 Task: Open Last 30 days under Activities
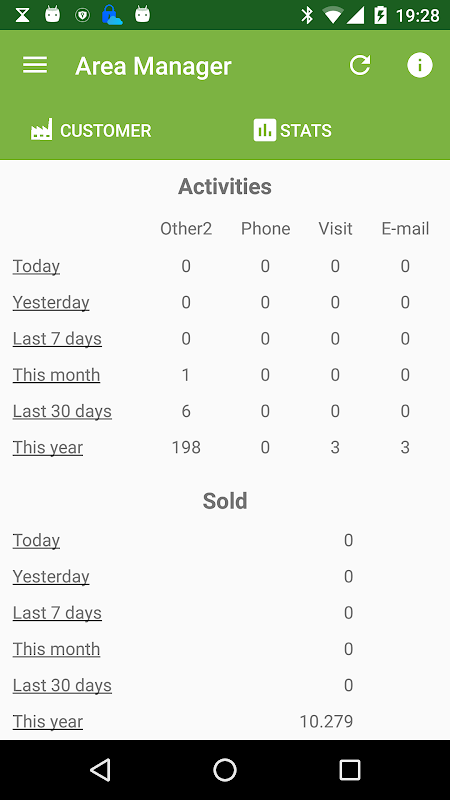(62, 411)
